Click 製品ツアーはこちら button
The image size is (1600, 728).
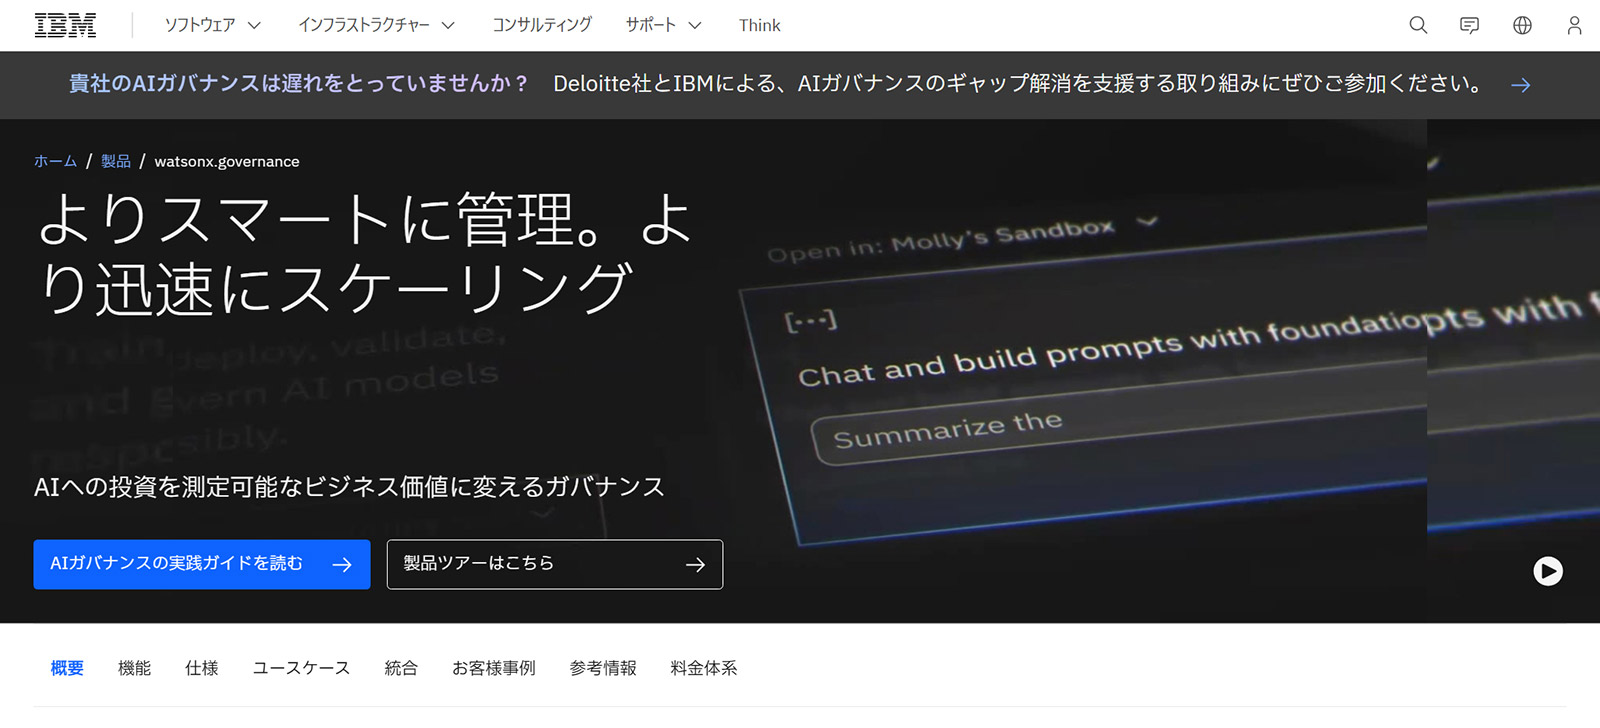(555, 564)
